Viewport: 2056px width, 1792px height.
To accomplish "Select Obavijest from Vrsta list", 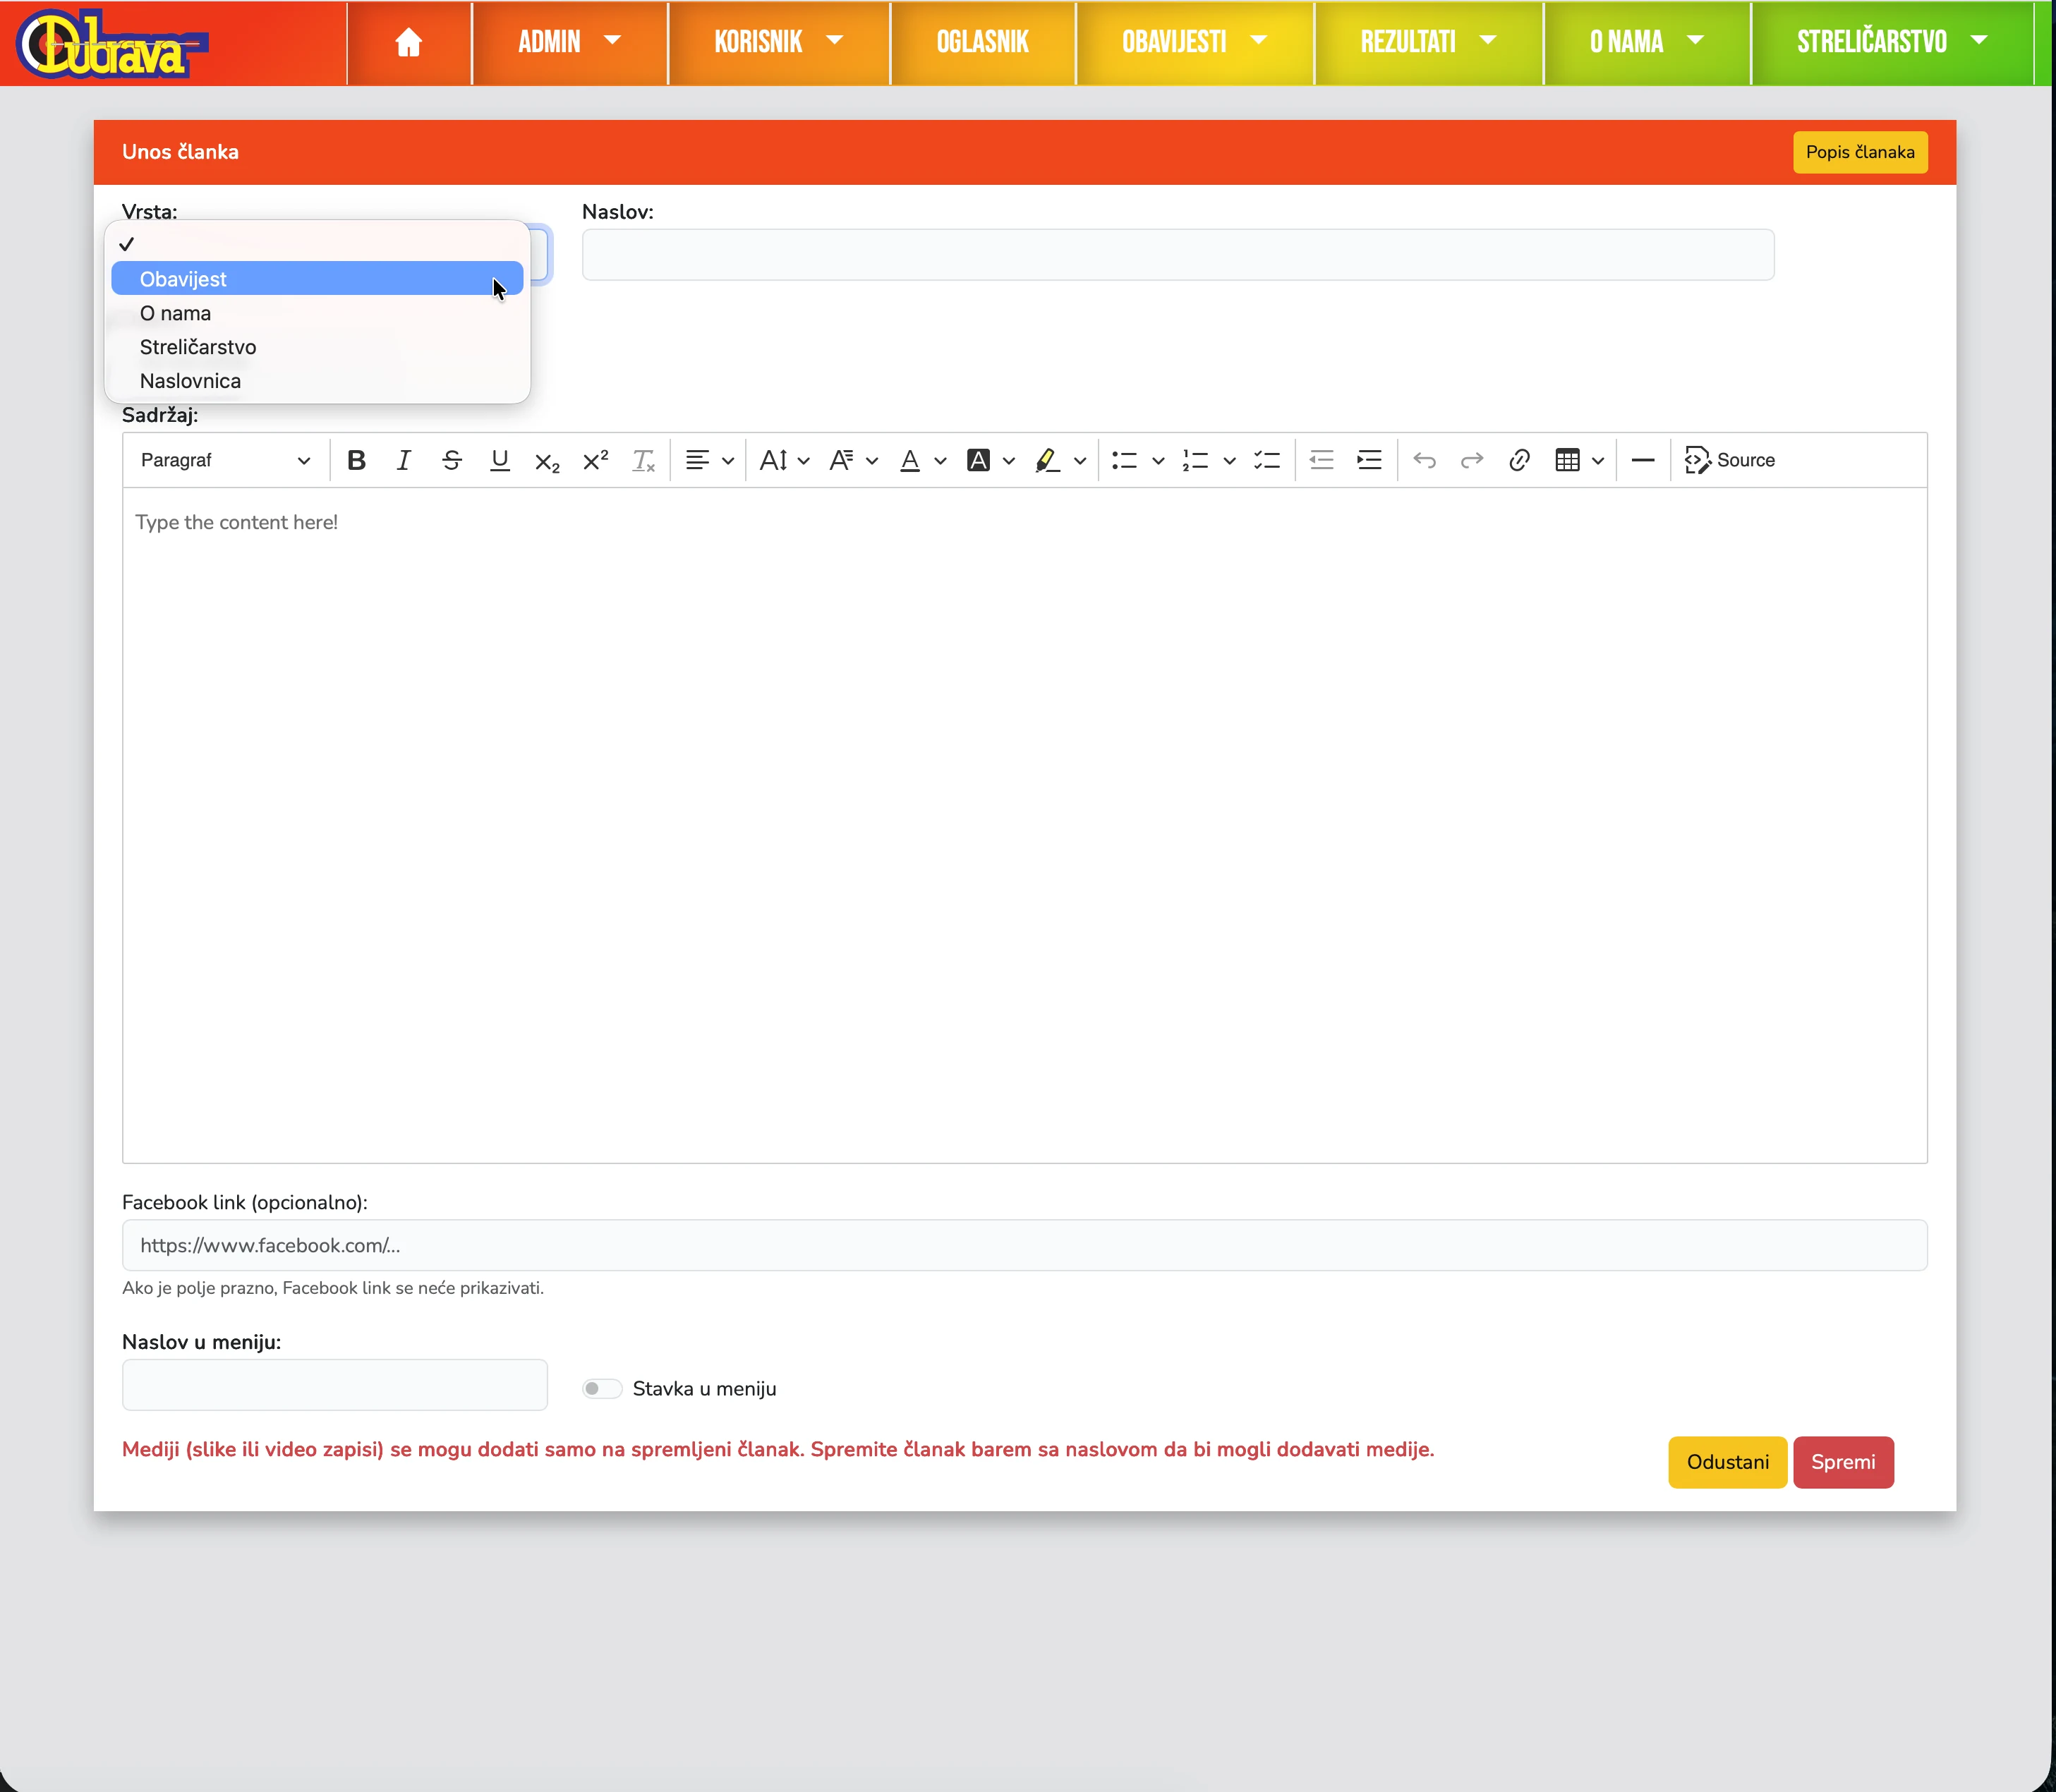I will tap(184, 279).
